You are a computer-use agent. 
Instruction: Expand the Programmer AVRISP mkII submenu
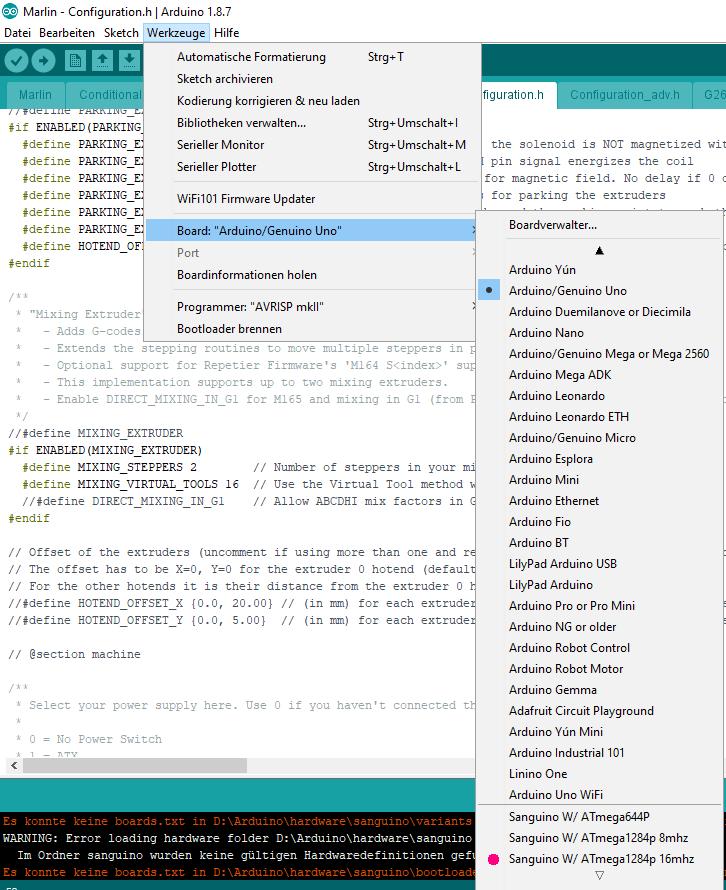[x=310, y=307]
